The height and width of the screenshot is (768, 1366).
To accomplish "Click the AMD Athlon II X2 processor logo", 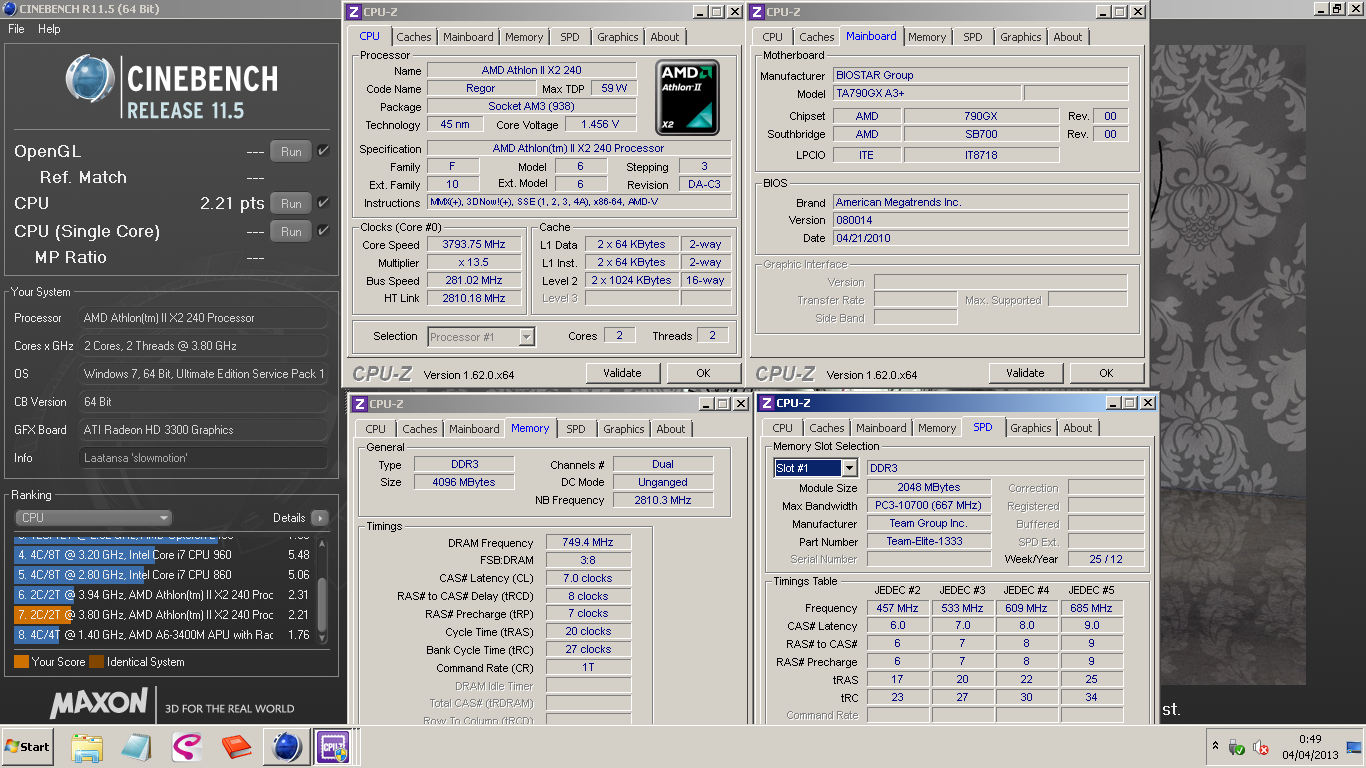I will pos(688,98).
